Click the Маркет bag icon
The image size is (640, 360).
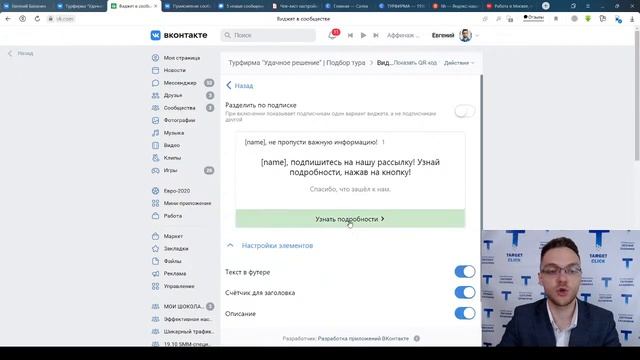(155, 236)
